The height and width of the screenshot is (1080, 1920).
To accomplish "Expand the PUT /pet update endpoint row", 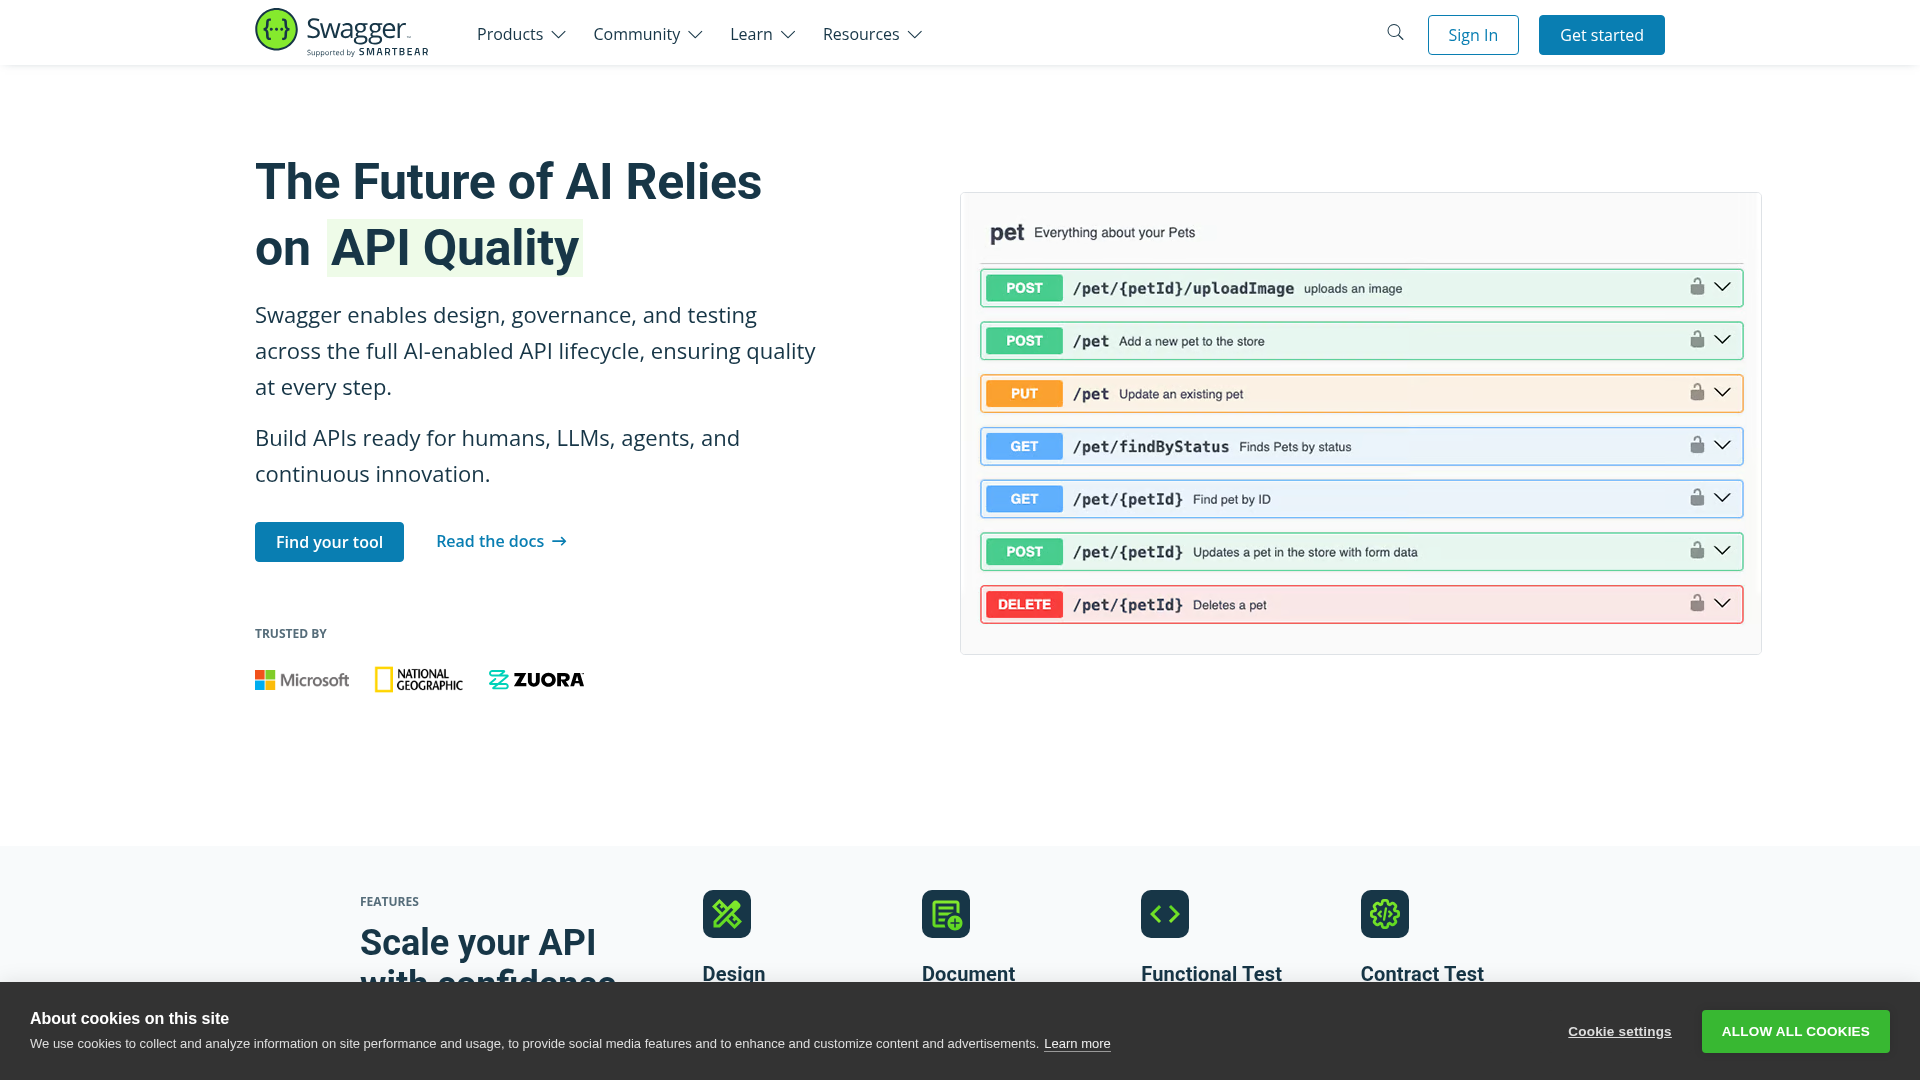I will 1722,392.
